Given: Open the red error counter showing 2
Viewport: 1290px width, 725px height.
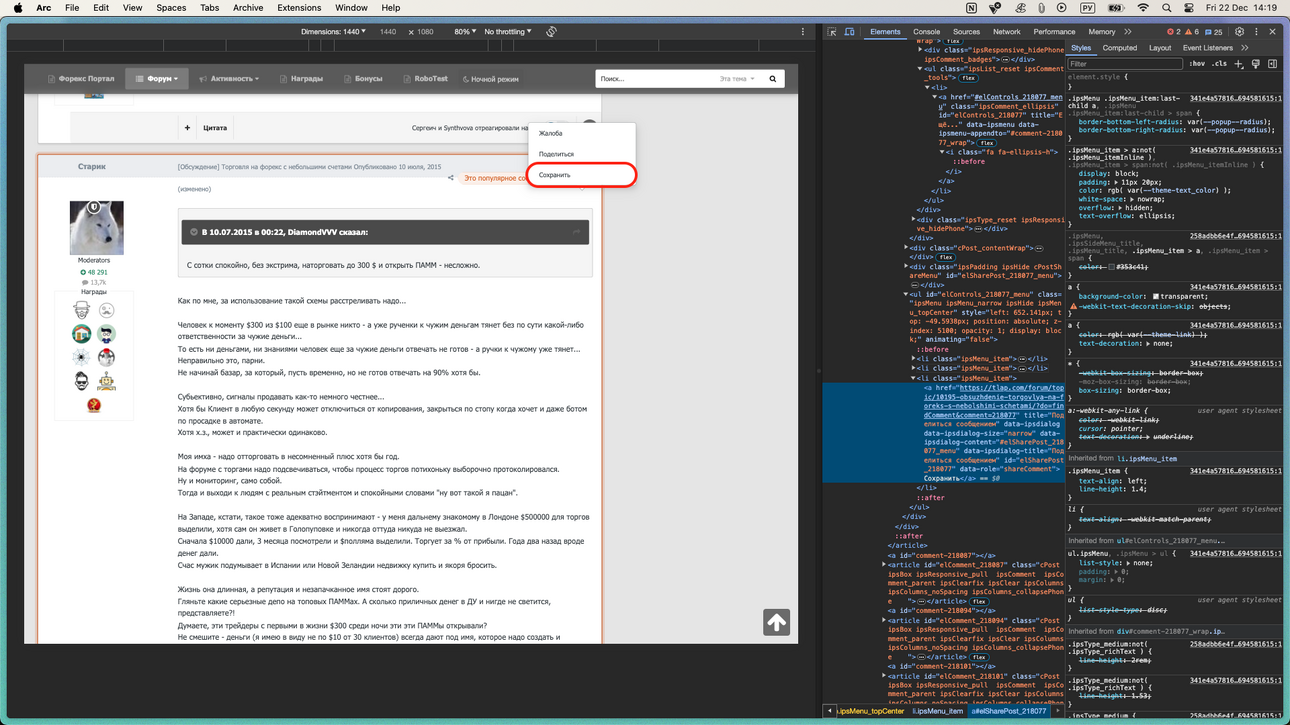Looking at the screenshot, I should coord(1174,32).
